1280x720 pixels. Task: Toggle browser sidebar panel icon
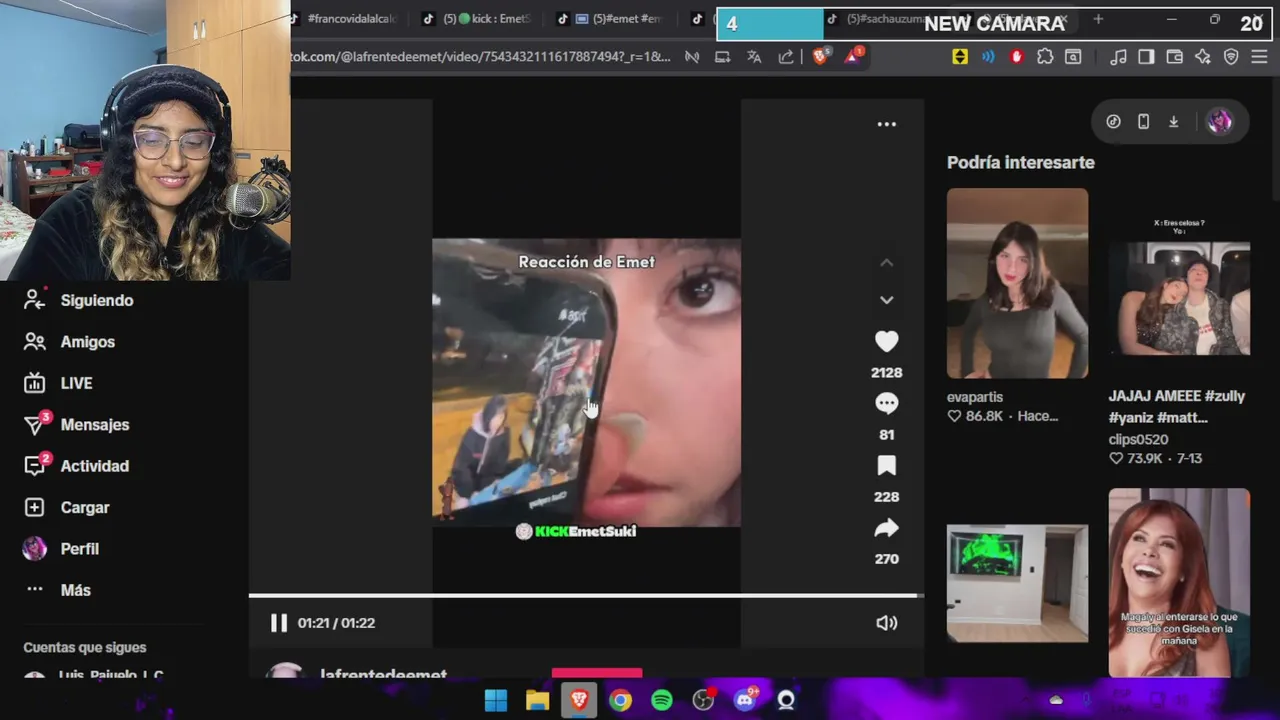(x=1146, y=57)
